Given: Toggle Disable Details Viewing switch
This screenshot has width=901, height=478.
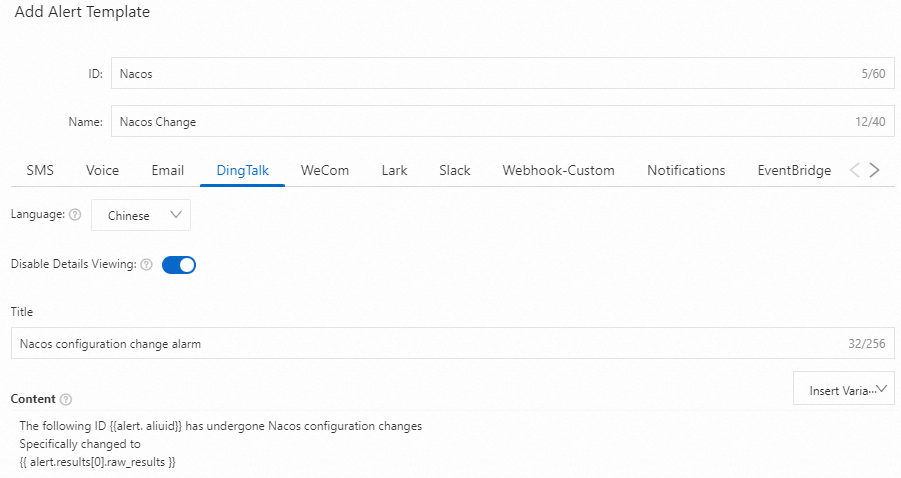Looking at the screenshot, I should (178, 265).
